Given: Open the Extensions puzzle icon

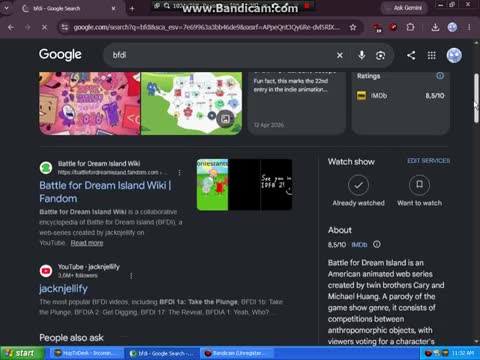Looking at the screenshot, I should [410, 27].
